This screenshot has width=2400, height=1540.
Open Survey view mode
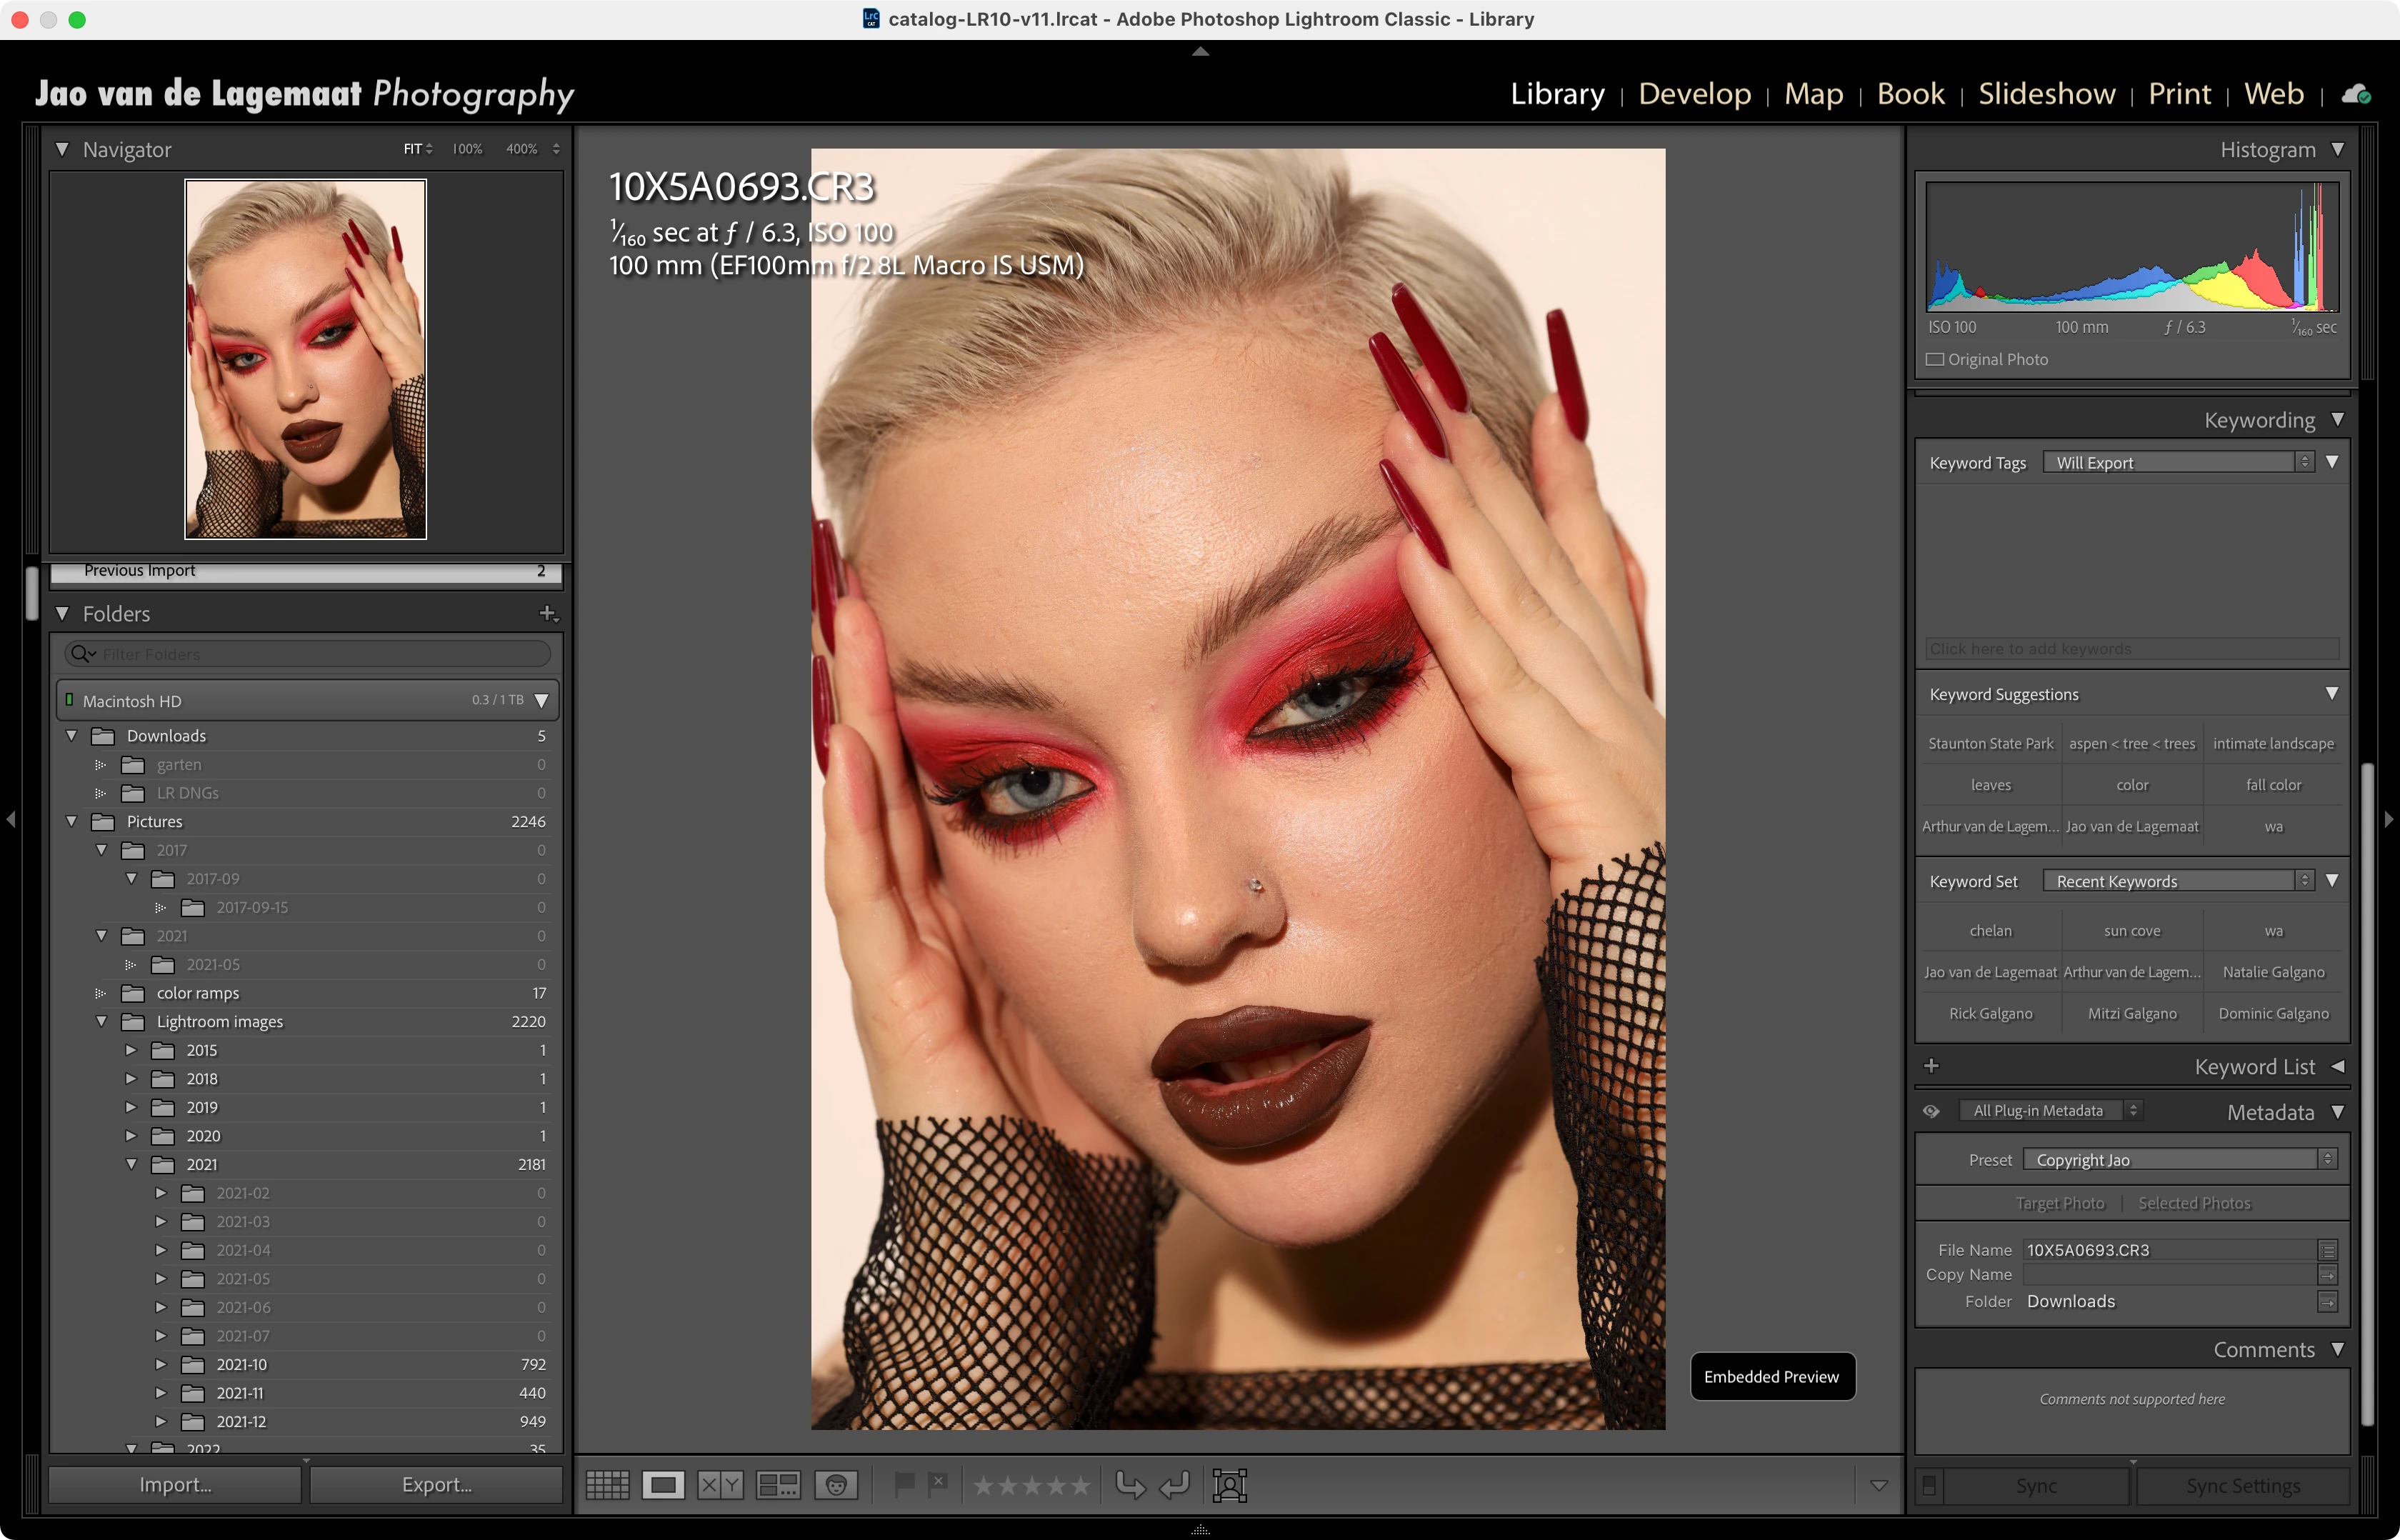778,1485
